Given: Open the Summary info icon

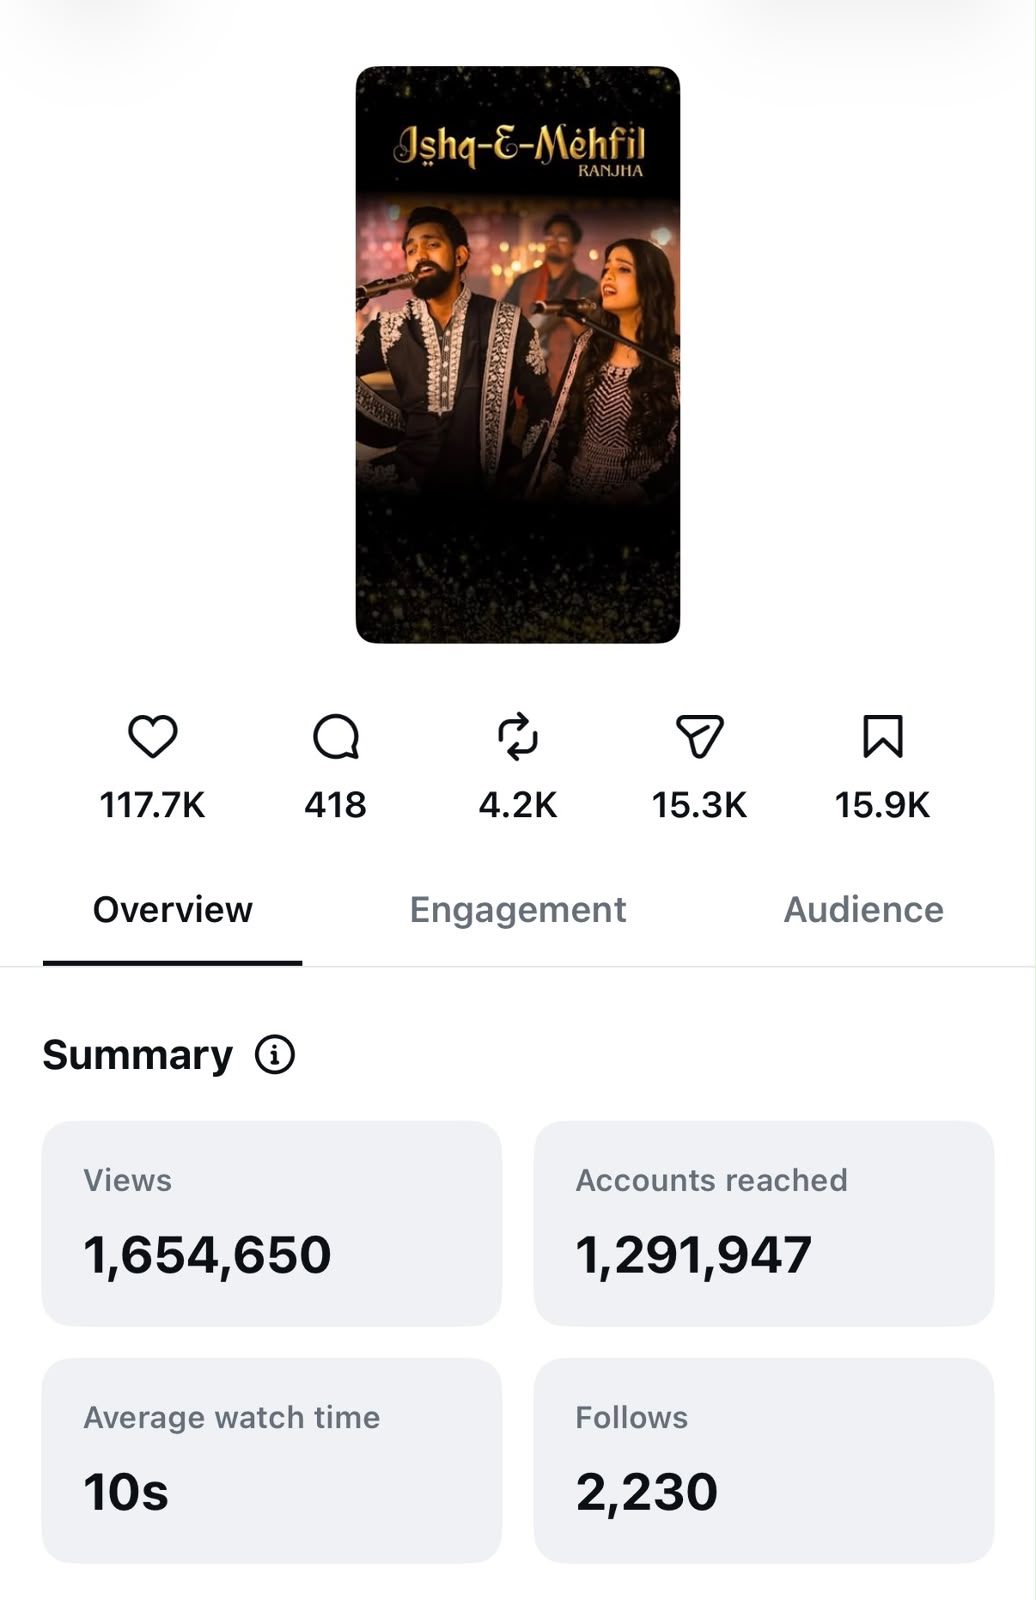Looking at the screenshot, I should pos(275,1054).
